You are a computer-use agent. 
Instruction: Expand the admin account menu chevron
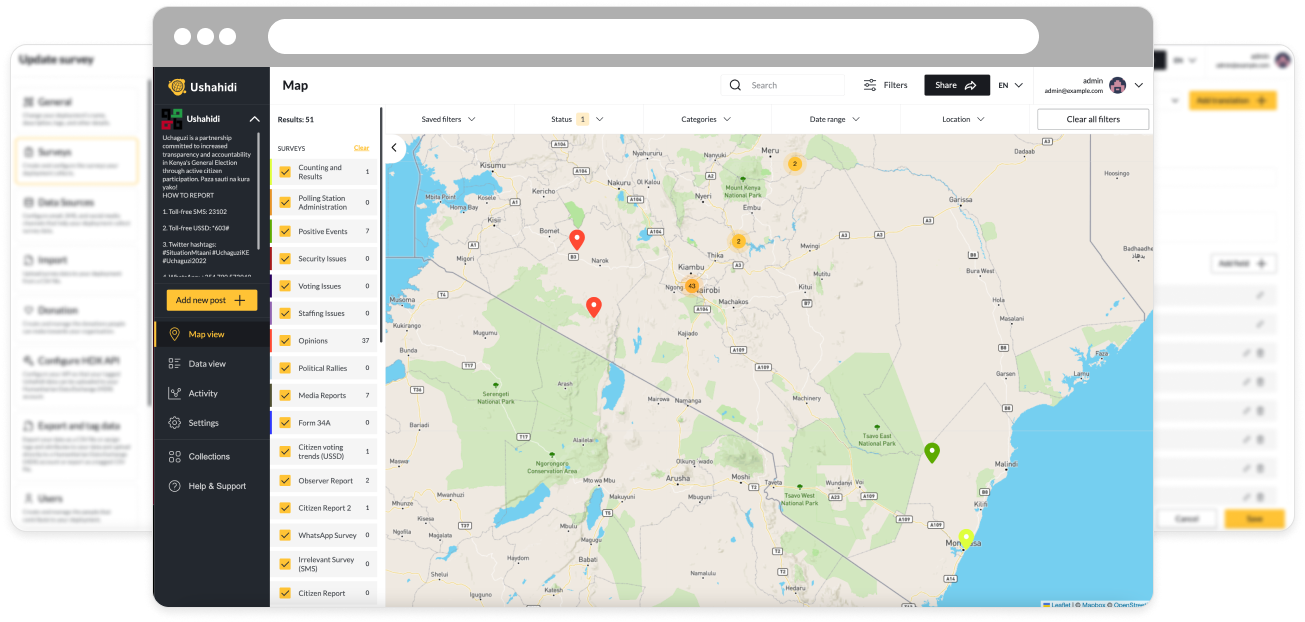1139,85
